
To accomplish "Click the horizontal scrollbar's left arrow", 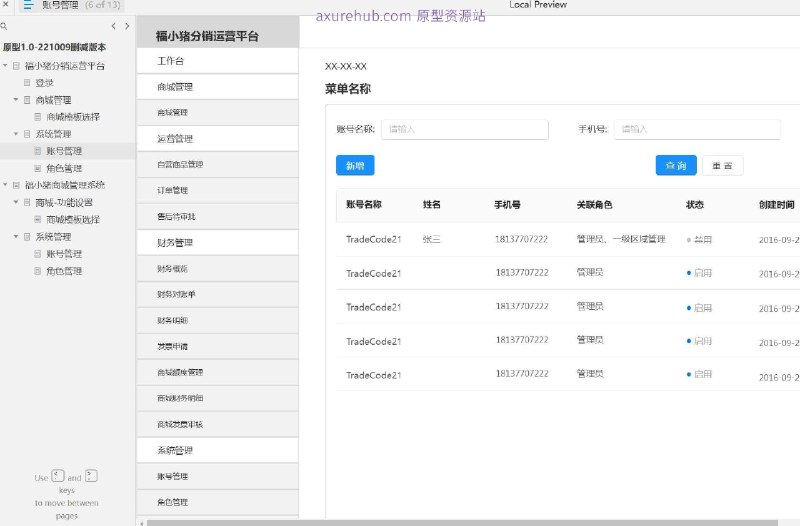I will 141,523.
